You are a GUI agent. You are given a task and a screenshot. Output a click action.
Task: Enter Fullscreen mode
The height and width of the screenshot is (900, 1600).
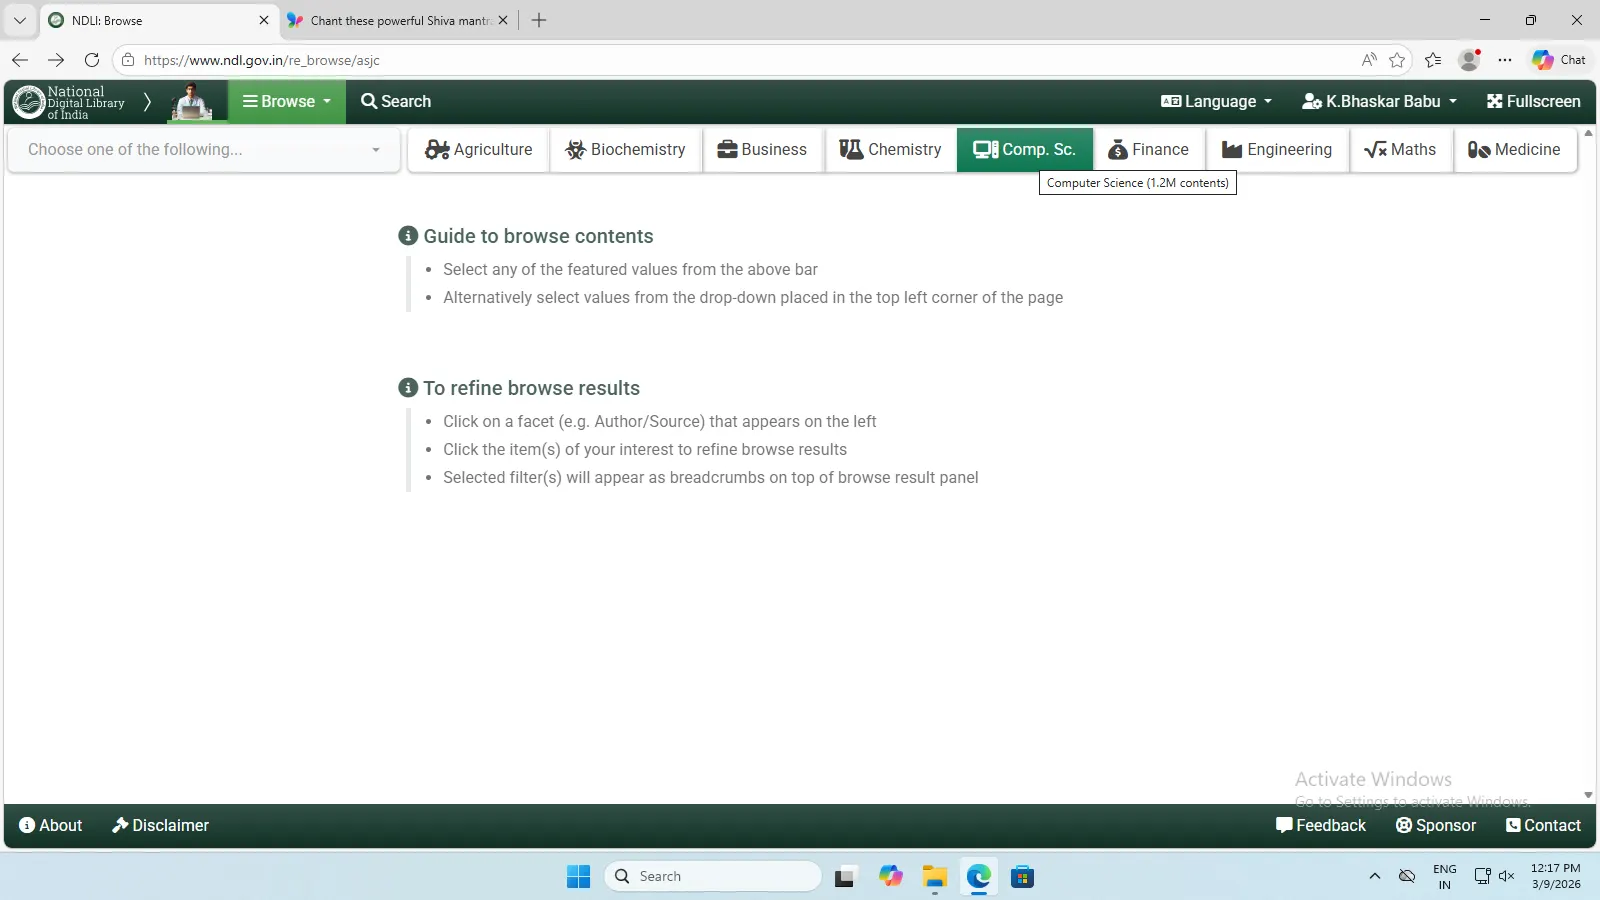(1533, 102)
